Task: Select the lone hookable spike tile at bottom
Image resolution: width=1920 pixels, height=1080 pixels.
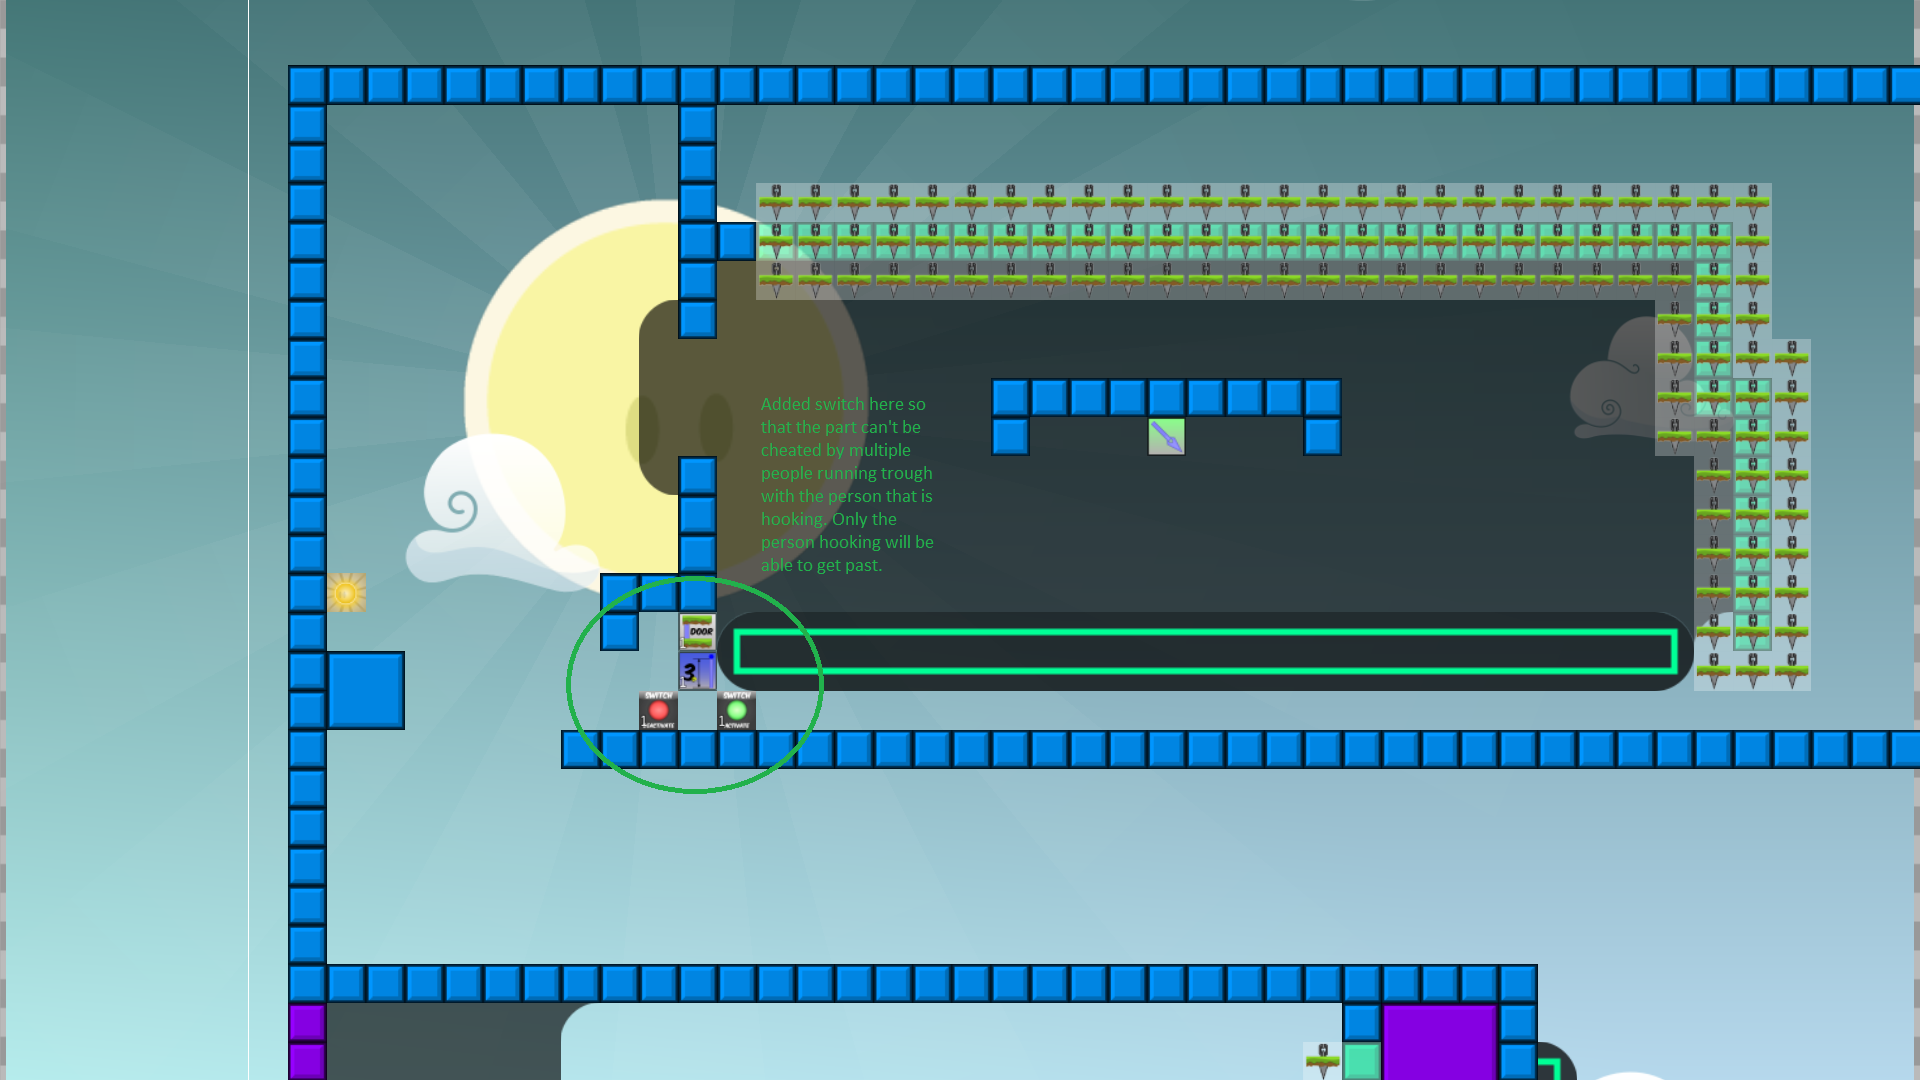Action: pos(1322,1061)
